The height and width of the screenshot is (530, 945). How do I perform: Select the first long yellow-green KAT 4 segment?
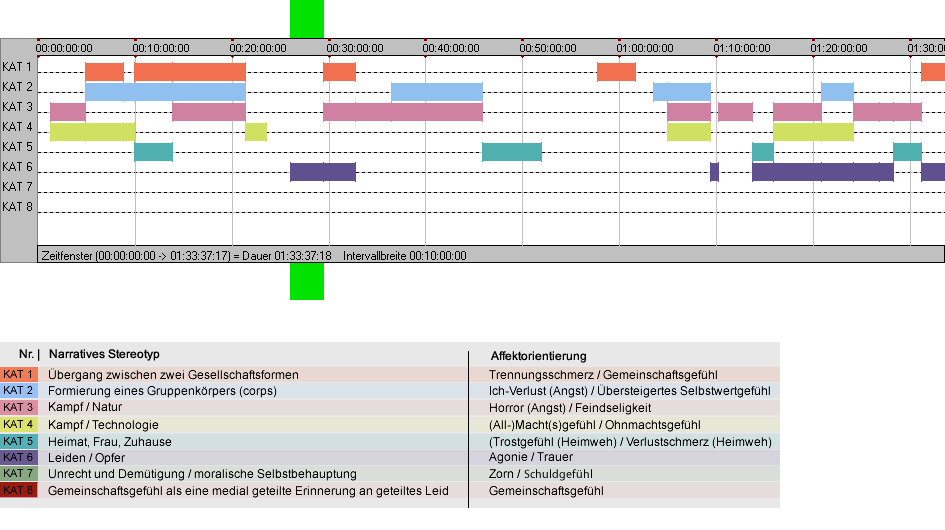pos(93,131)
